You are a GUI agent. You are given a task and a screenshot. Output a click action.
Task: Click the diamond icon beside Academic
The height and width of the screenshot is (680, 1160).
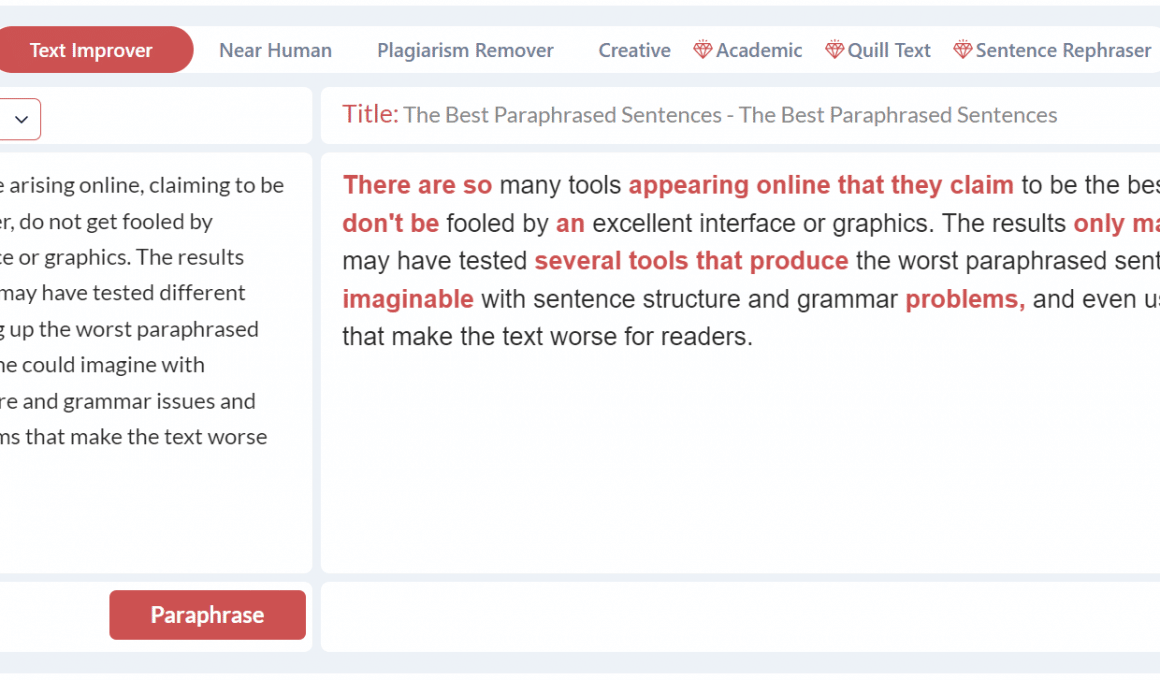click(703, 50)
